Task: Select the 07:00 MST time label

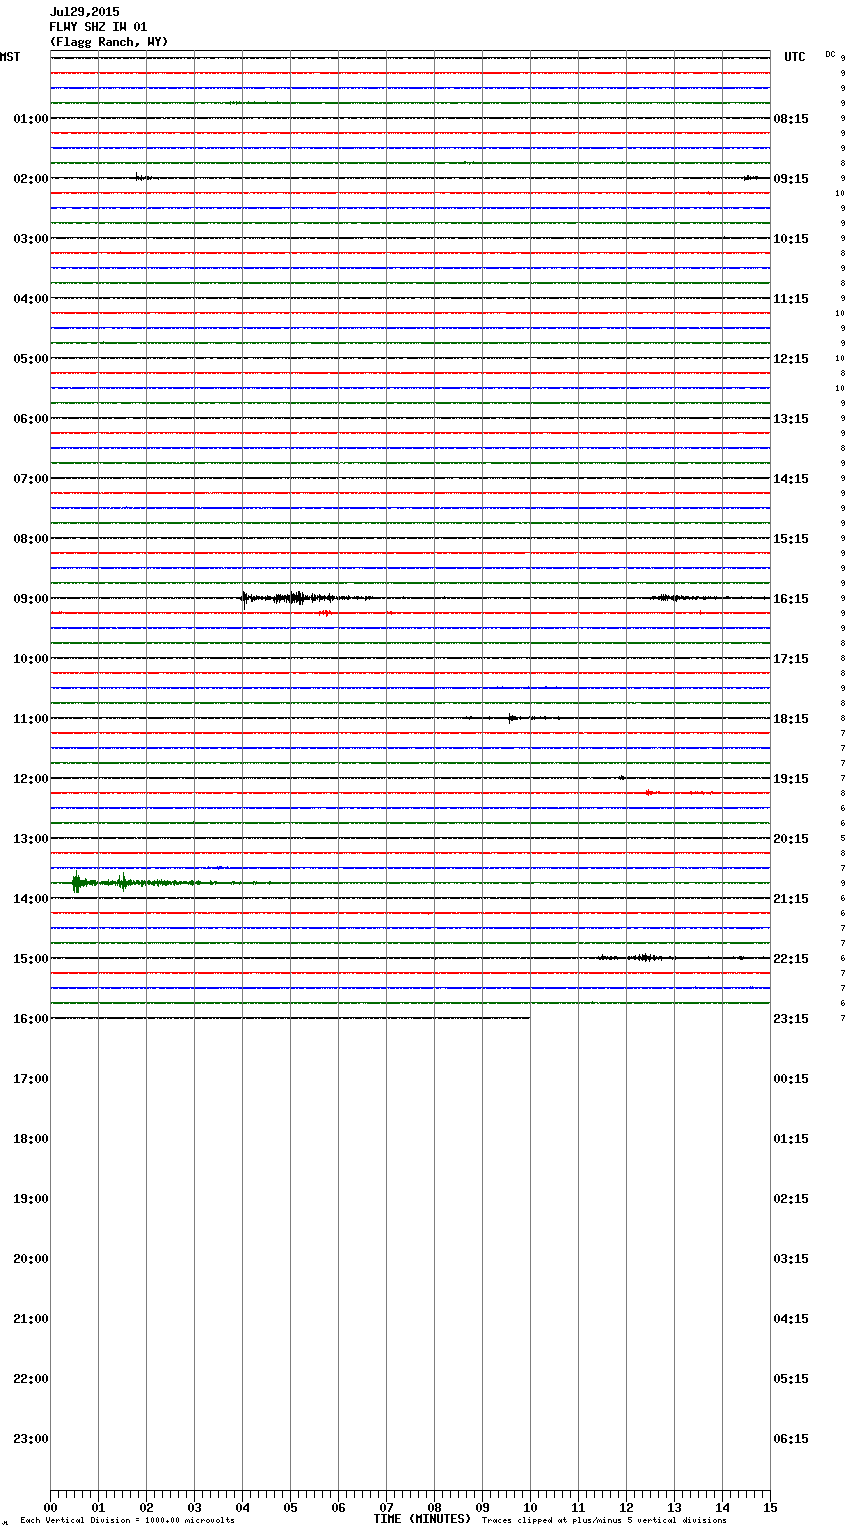Action: click(30, 479)
